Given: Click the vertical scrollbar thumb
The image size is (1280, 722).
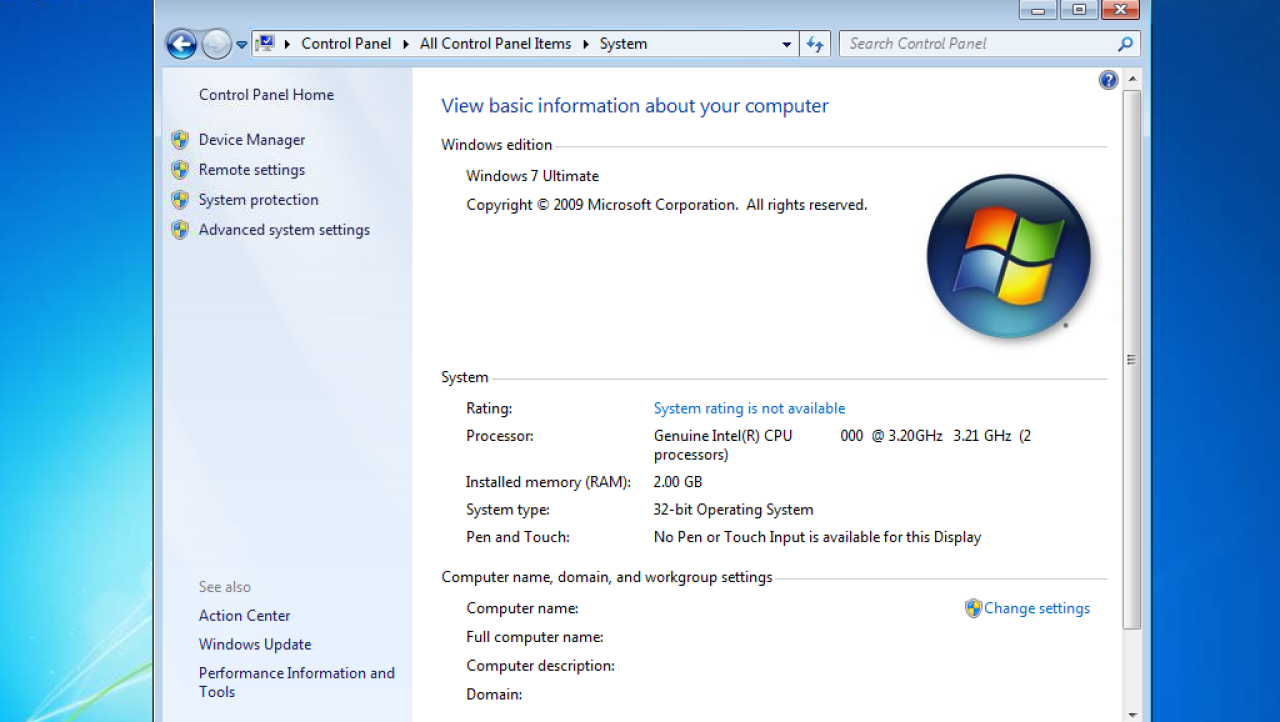Looking at the screenshot, I should click(x=1132, y=360).
